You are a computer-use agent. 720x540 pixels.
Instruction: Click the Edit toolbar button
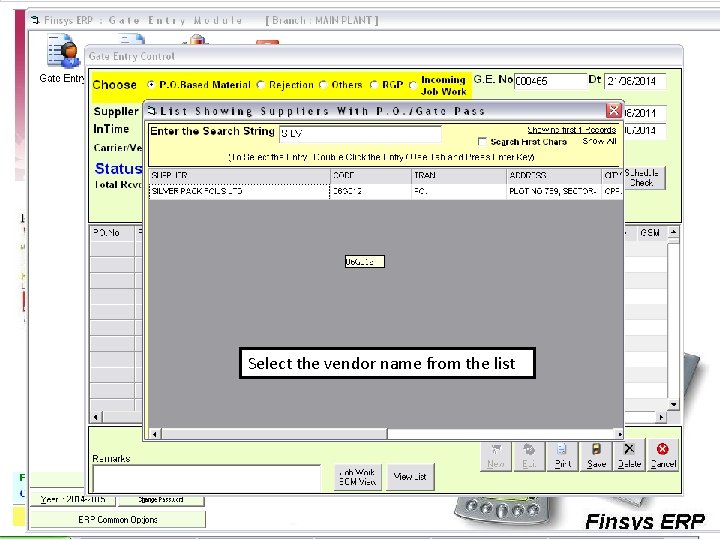pos(529,456)
